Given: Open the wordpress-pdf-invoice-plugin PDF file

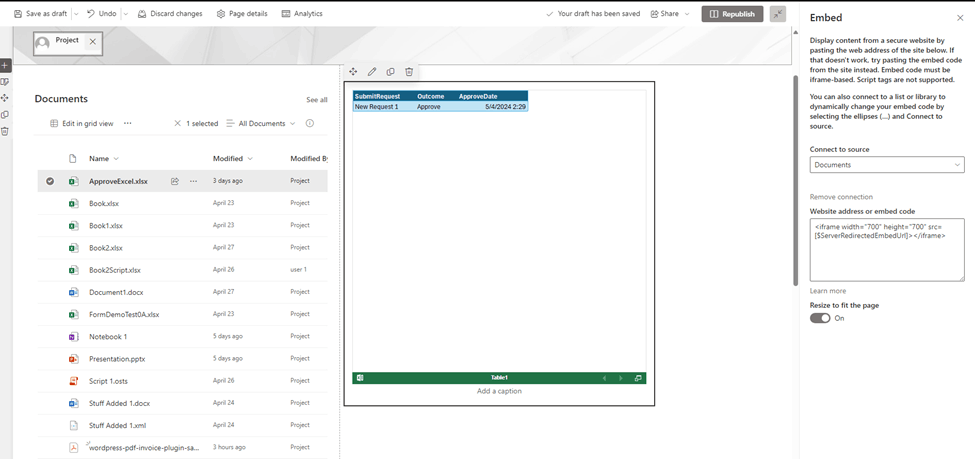Looking at the screenshot, I should click(x=144, y=447).
